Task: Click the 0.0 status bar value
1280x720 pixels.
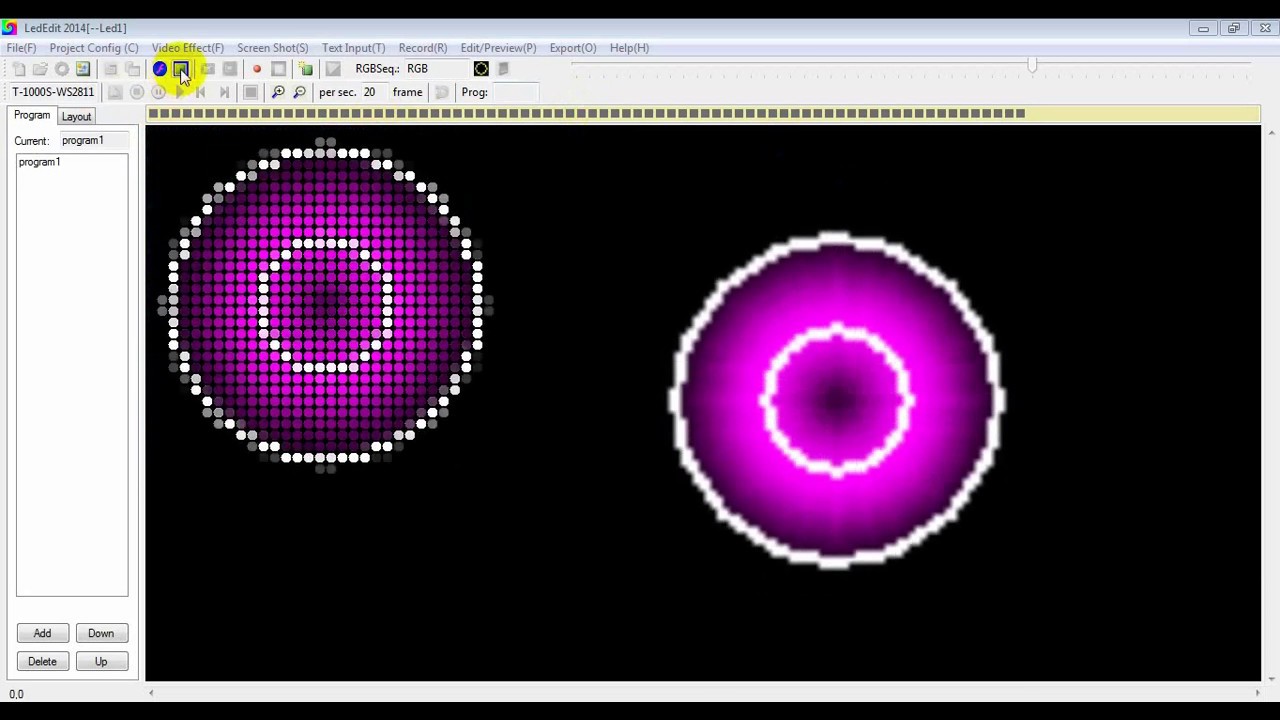Action: (x=16, y=694)
